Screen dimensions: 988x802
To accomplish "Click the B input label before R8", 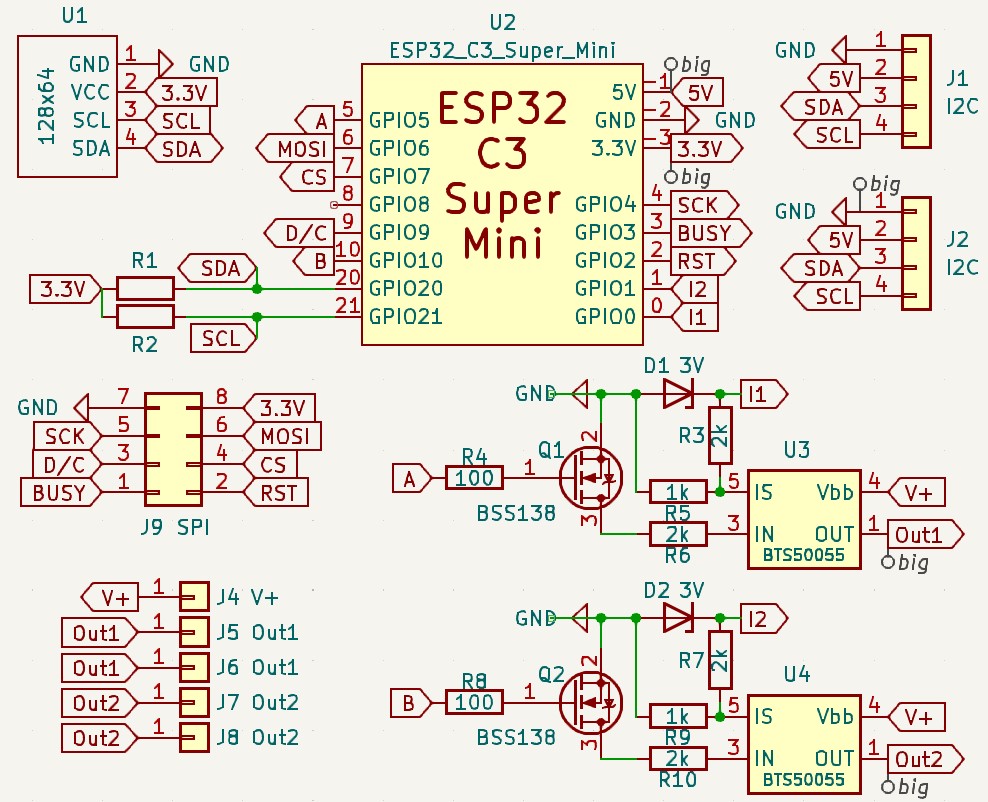I will click(x=412, y=702).
